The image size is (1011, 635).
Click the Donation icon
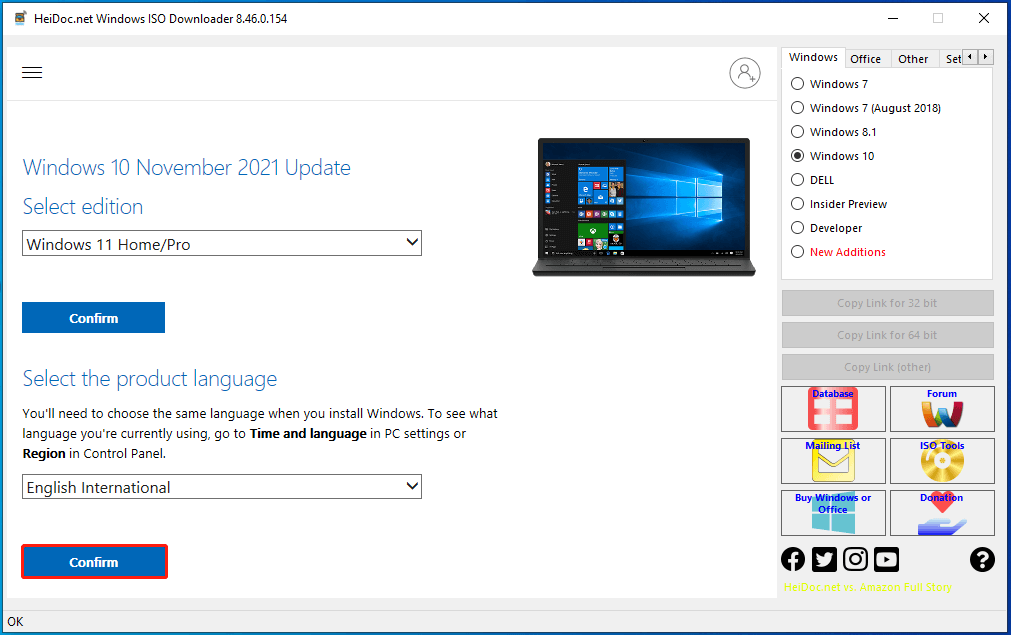[x=942, y=512]
